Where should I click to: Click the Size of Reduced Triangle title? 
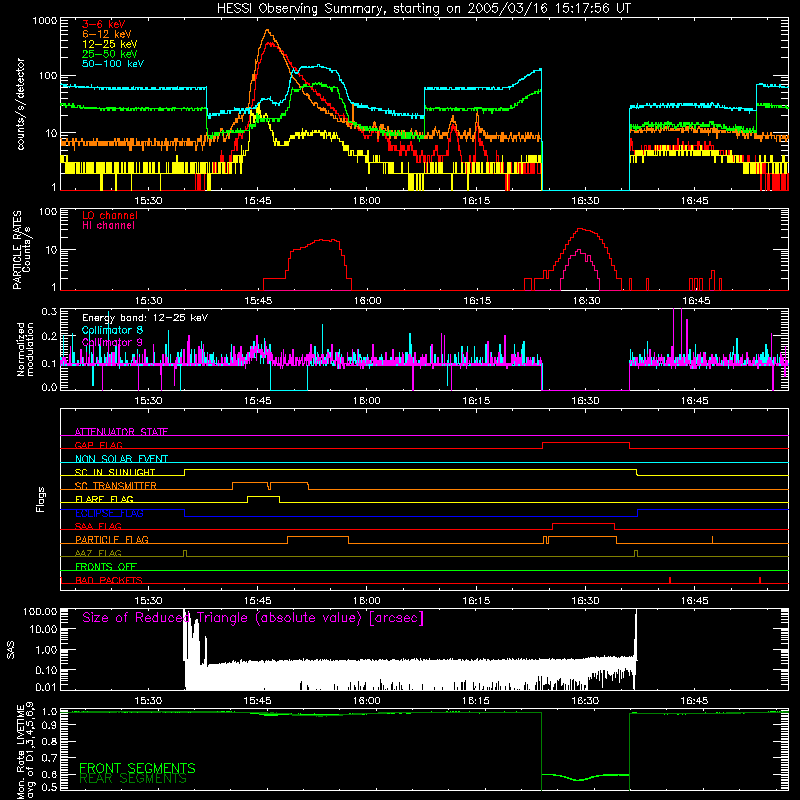click(x=253, y=618)
